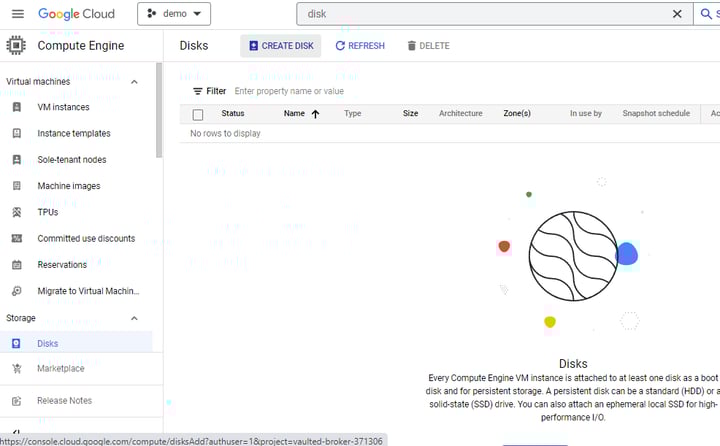Open Reservations in the sidebar

[62, 265]
